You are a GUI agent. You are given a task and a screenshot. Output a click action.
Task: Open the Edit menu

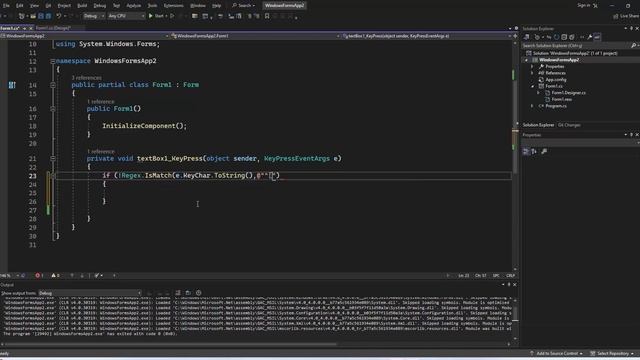[19, 6]
